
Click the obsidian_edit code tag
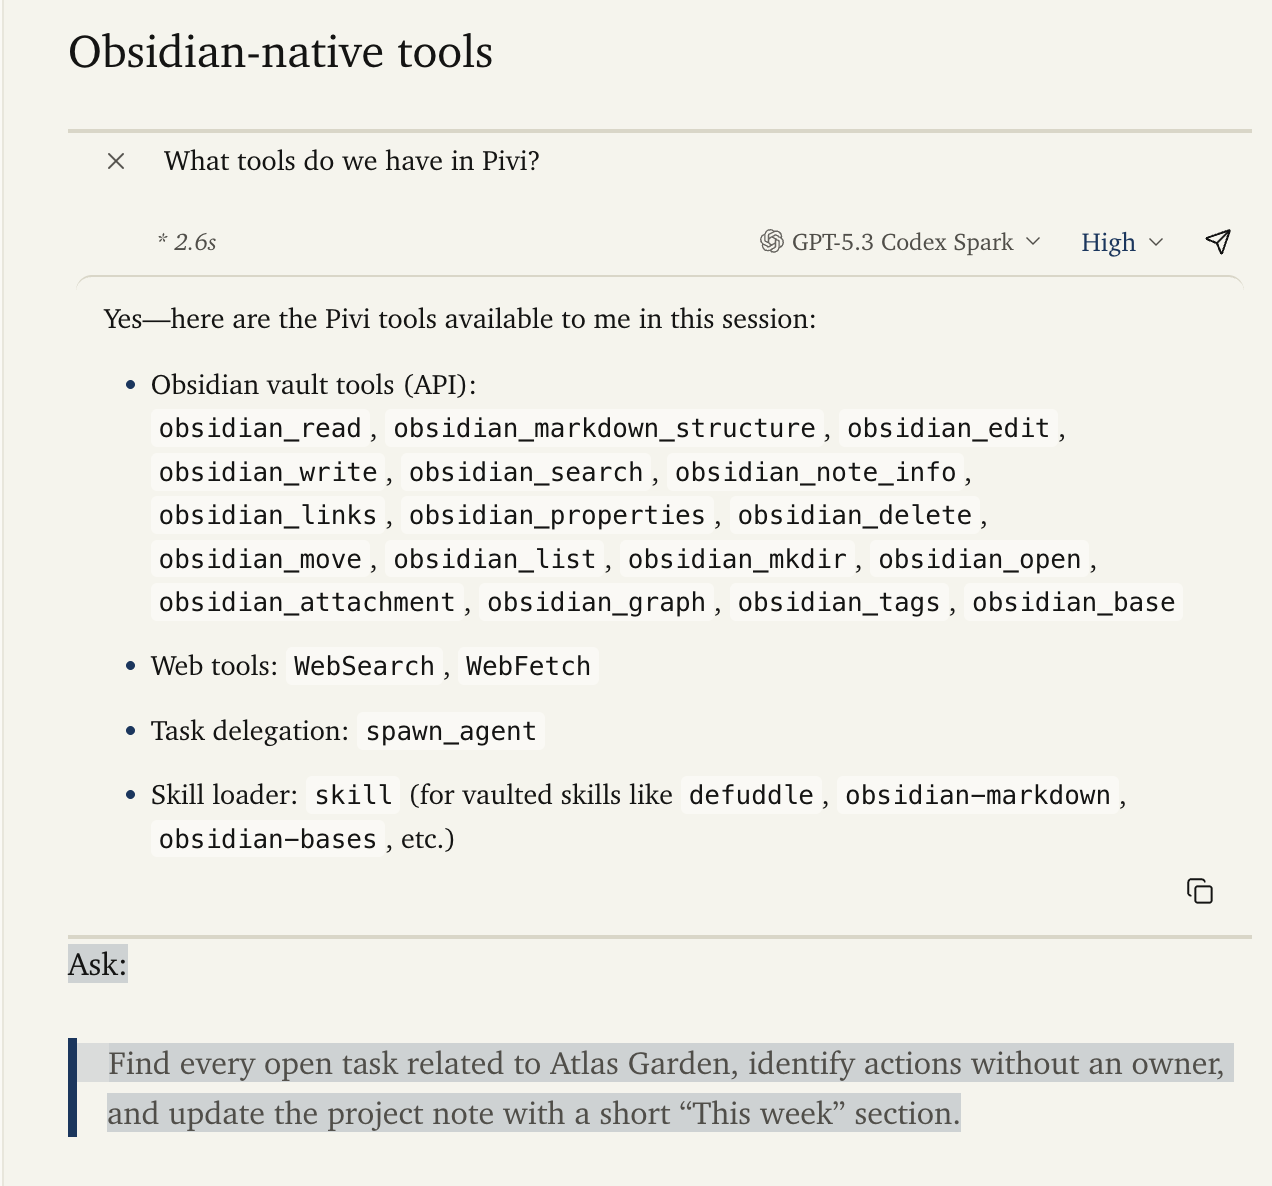tap(948, 428)
